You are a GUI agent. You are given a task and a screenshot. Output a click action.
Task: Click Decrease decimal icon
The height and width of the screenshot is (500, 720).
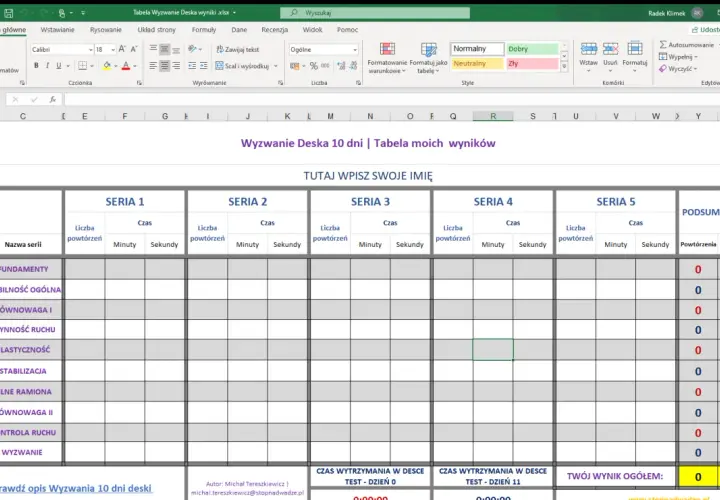point(354,66)
